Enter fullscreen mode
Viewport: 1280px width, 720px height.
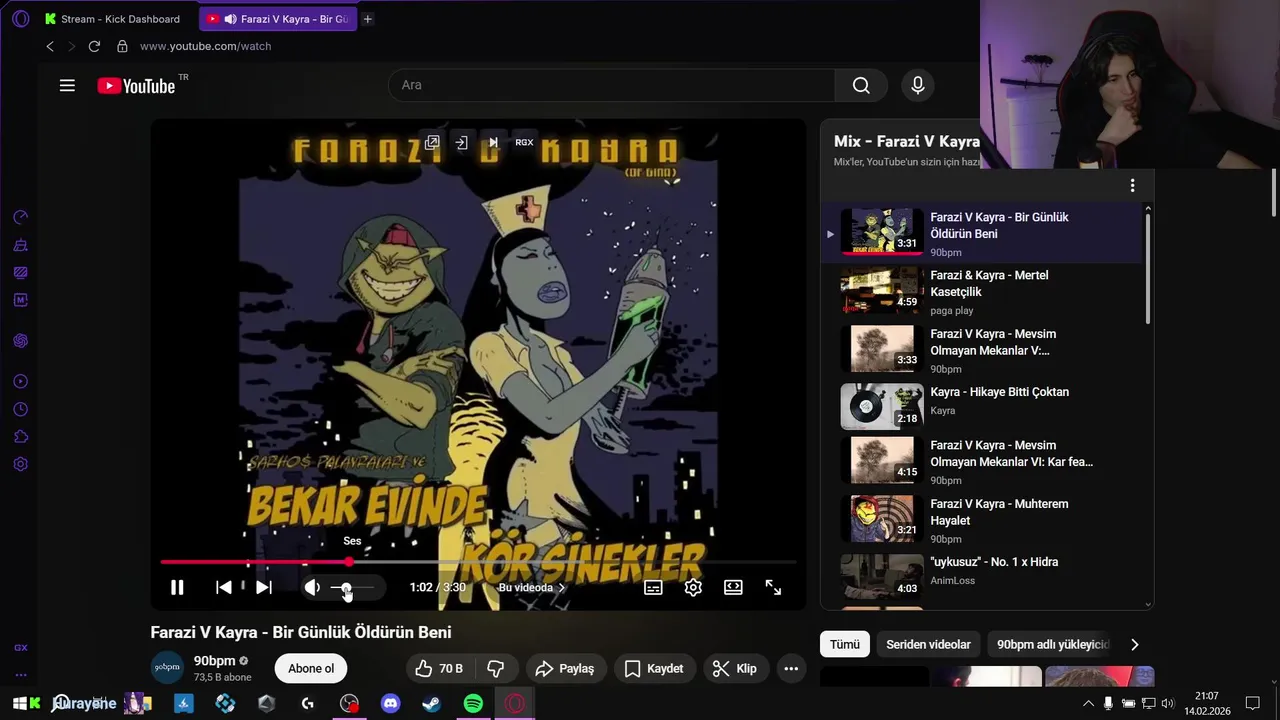coord(773,588)
